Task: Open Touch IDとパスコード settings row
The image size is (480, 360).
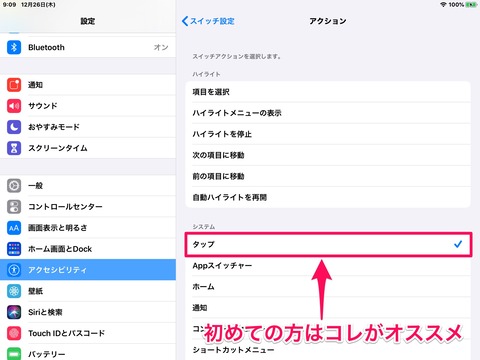Action: tap(88, 333)
